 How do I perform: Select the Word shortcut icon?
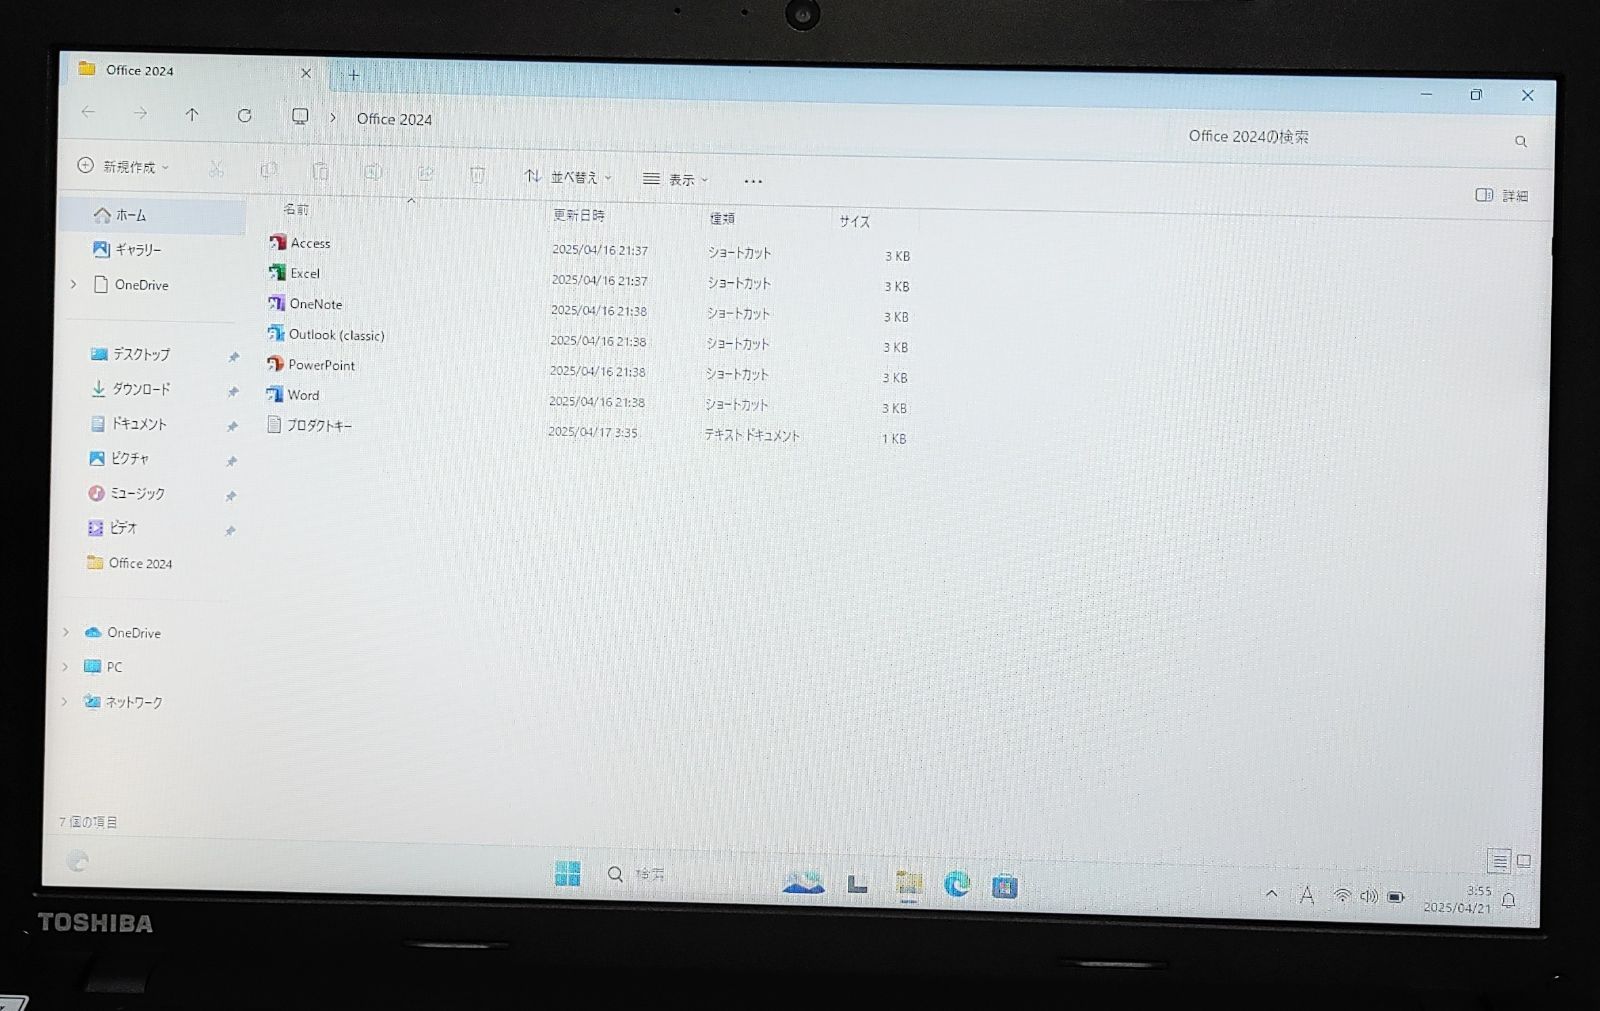[x=274, y=394]
